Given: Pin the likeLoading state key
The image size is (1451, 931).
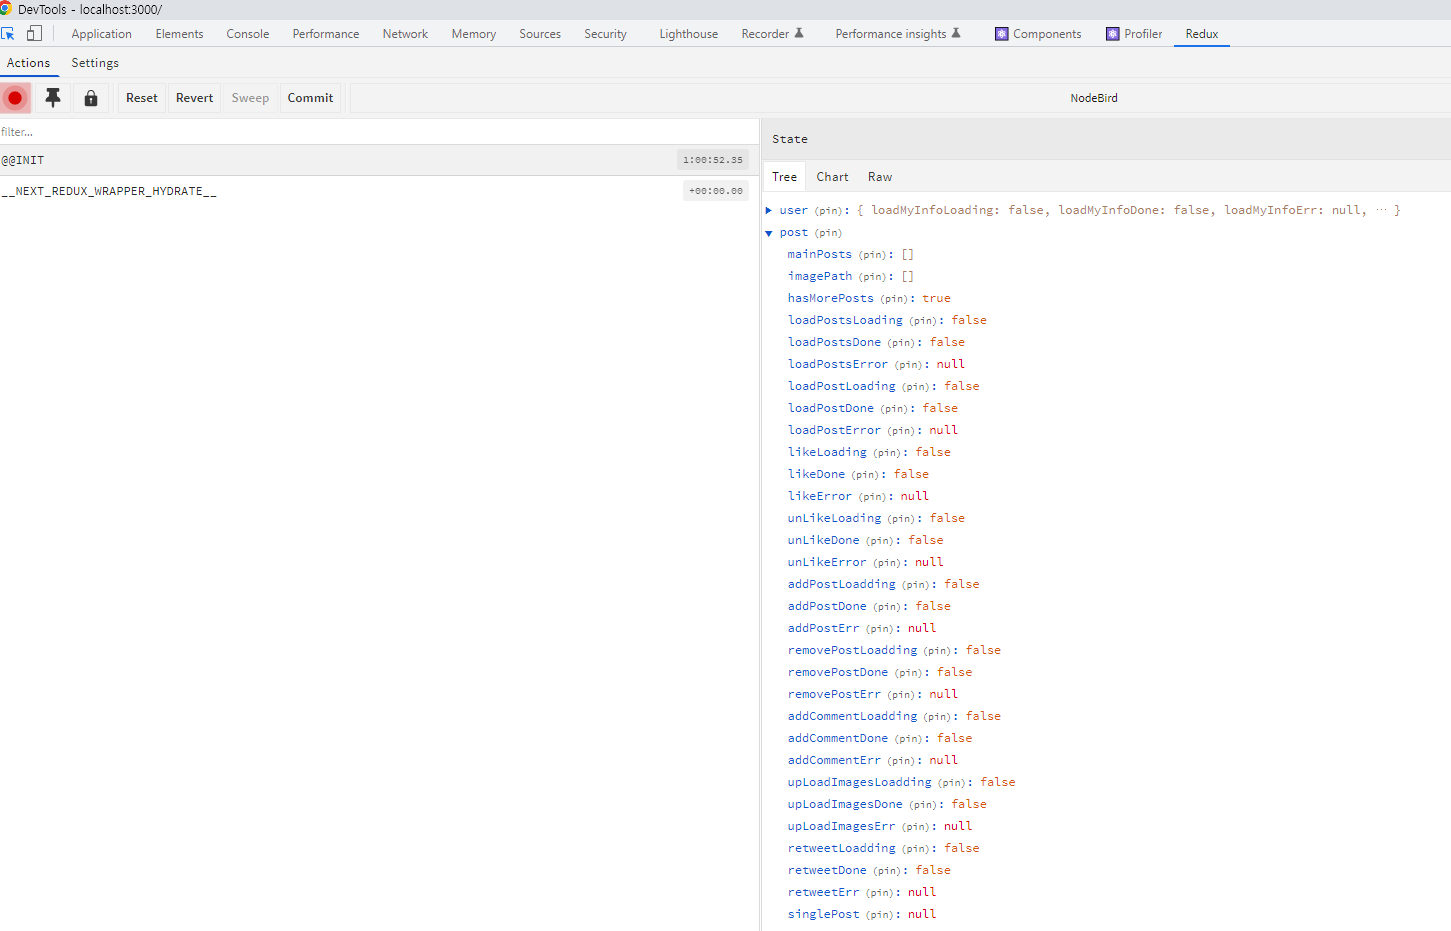Looking at the screenshot, I should (888, 453).
